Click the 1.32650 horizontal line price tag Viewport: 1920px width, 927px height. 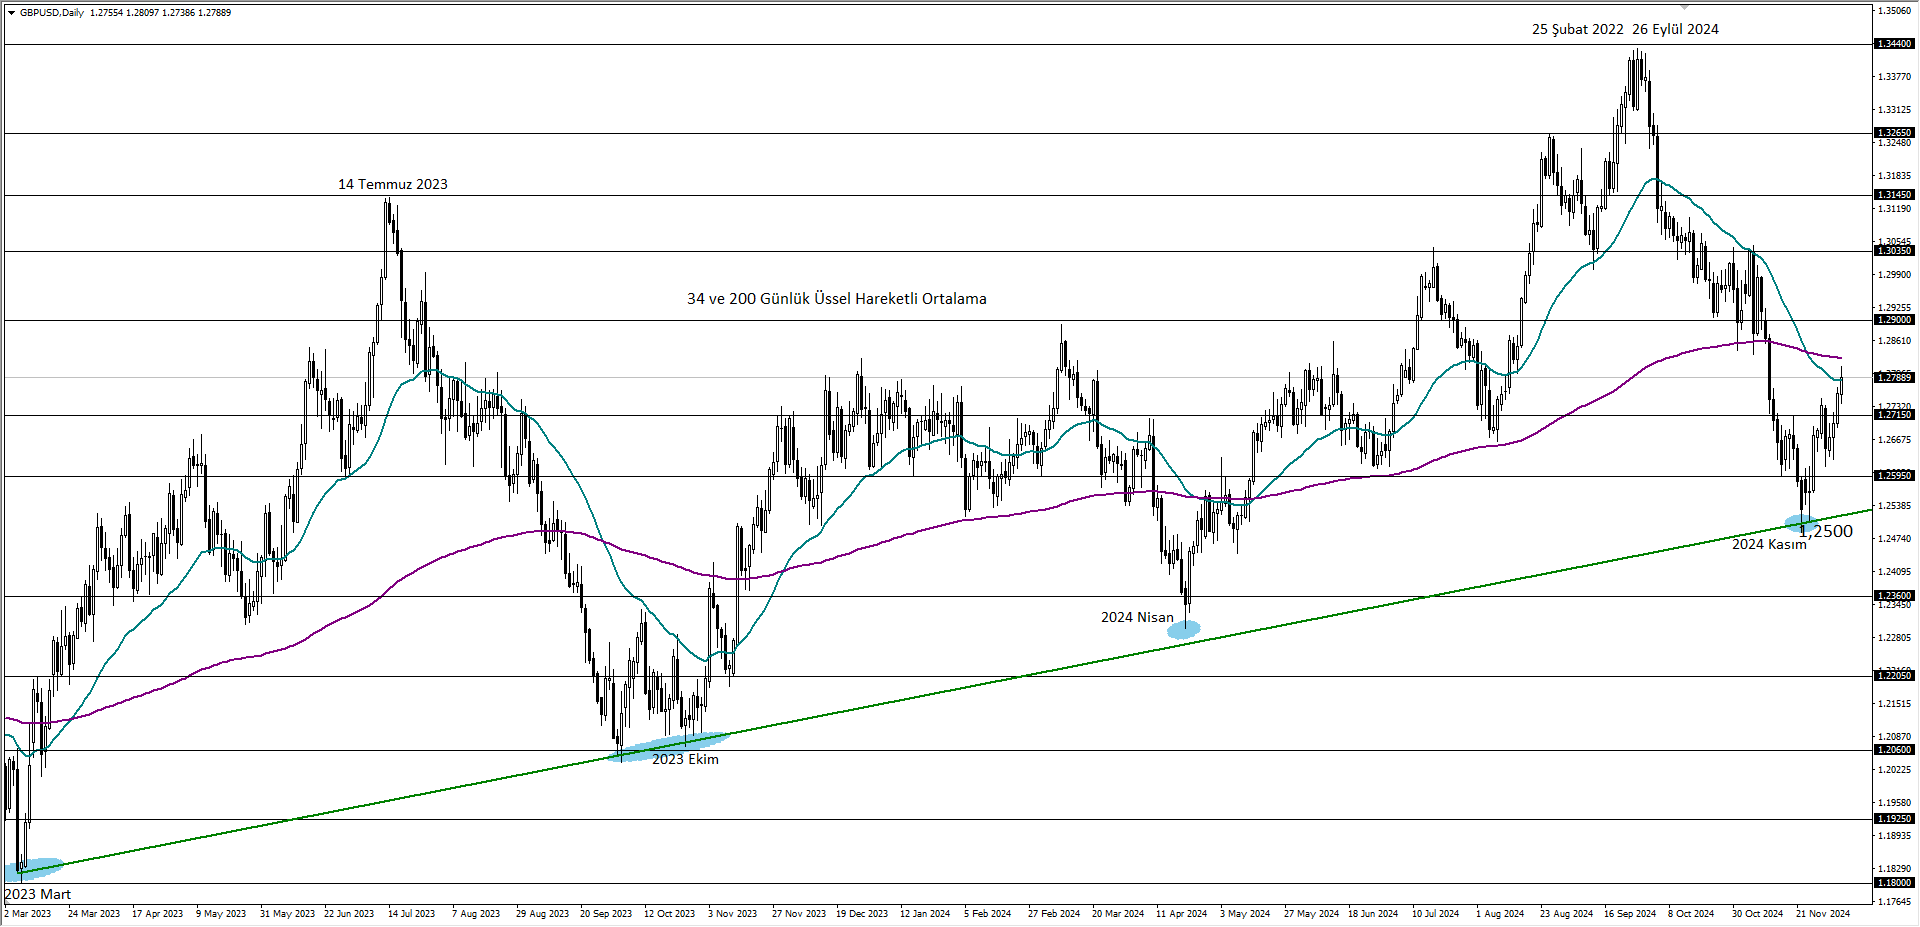click(x=1894, y=133)
